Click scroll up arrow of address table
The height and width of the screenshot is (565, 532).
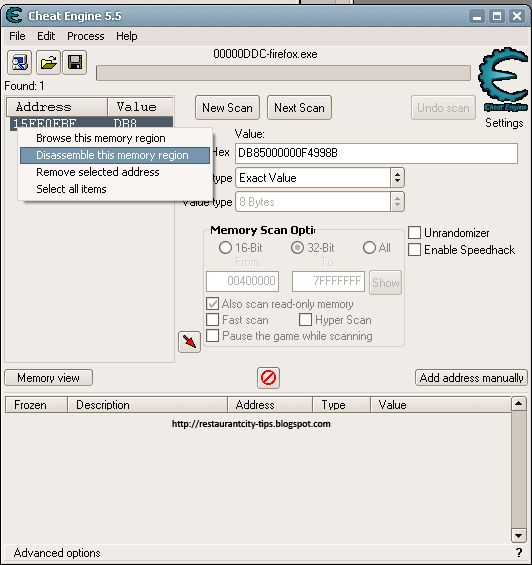click(519, 404)
